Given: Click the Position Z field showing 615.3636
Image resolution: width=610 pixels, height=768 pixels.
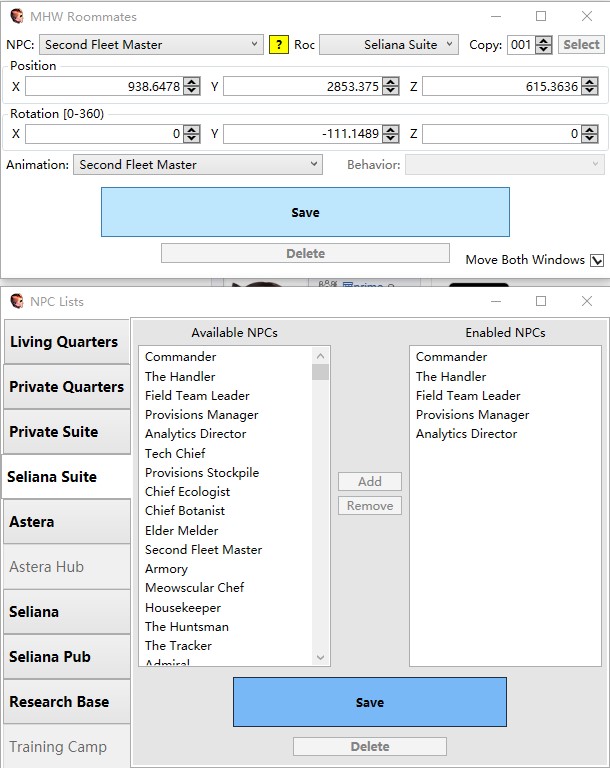Looking at the screenshot, I should [x=502, y=87].
